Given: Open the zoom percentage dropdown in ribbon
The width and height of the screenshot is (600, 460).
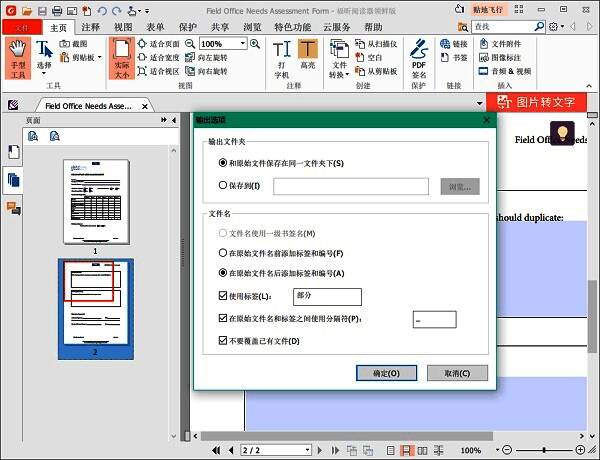Looking at the screenshot, I should coord(242,44).
